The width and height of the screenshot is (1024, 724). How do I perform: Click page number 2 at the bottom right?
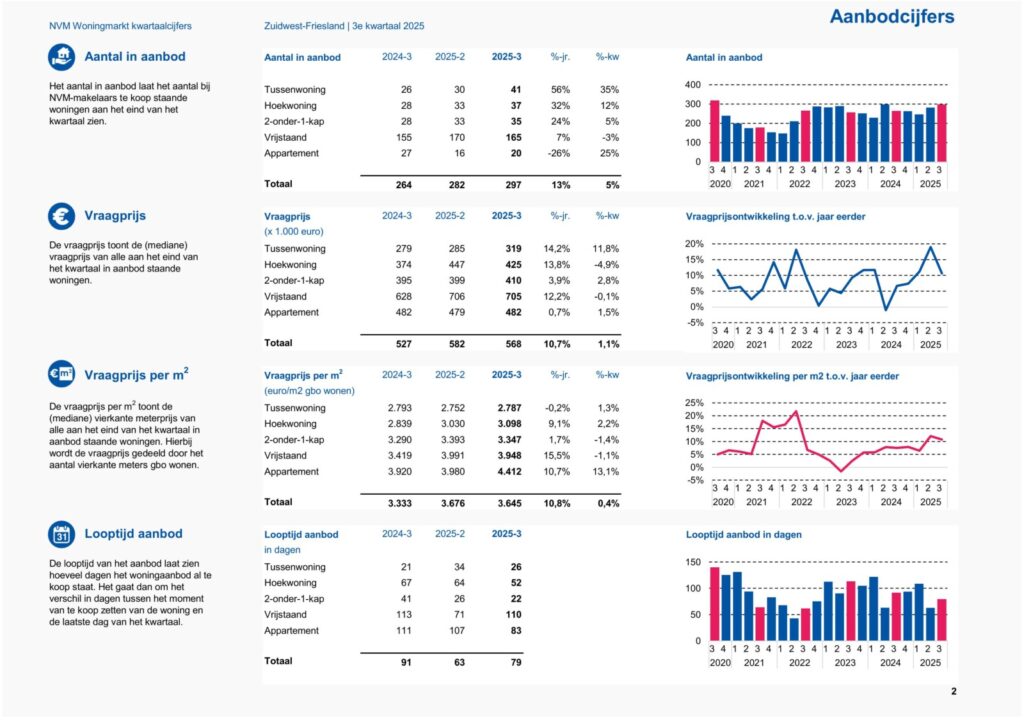[x=953, y=691]
